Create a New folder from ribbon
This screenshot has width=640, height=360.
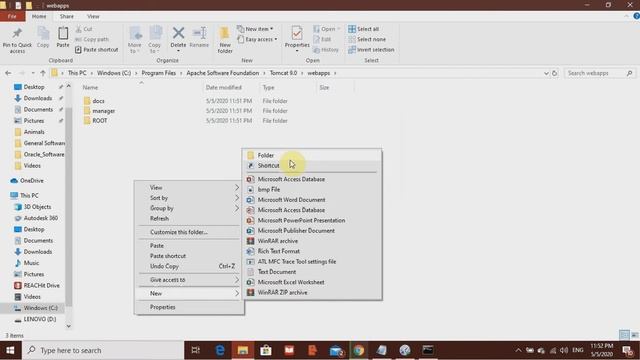tap(225, 40)
